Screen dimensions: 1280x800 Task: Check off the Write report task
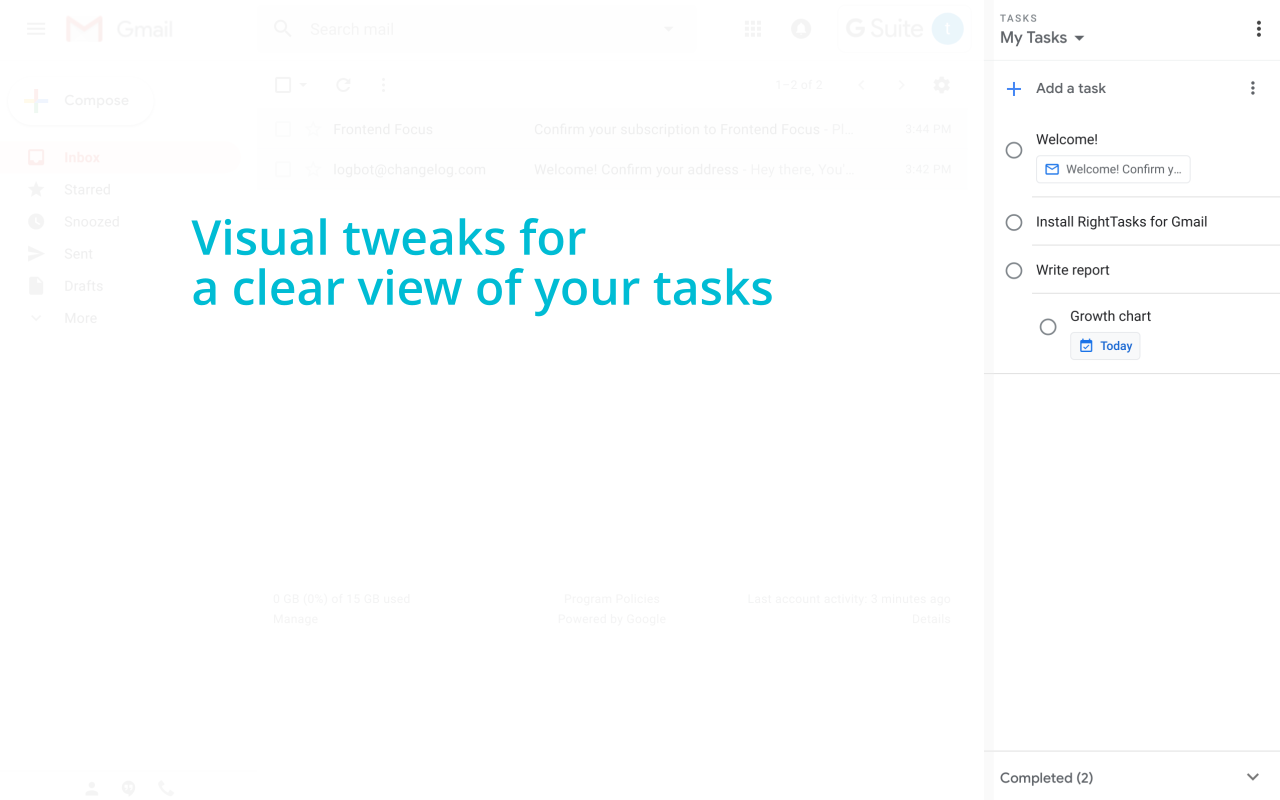(x=1013, y=270)
